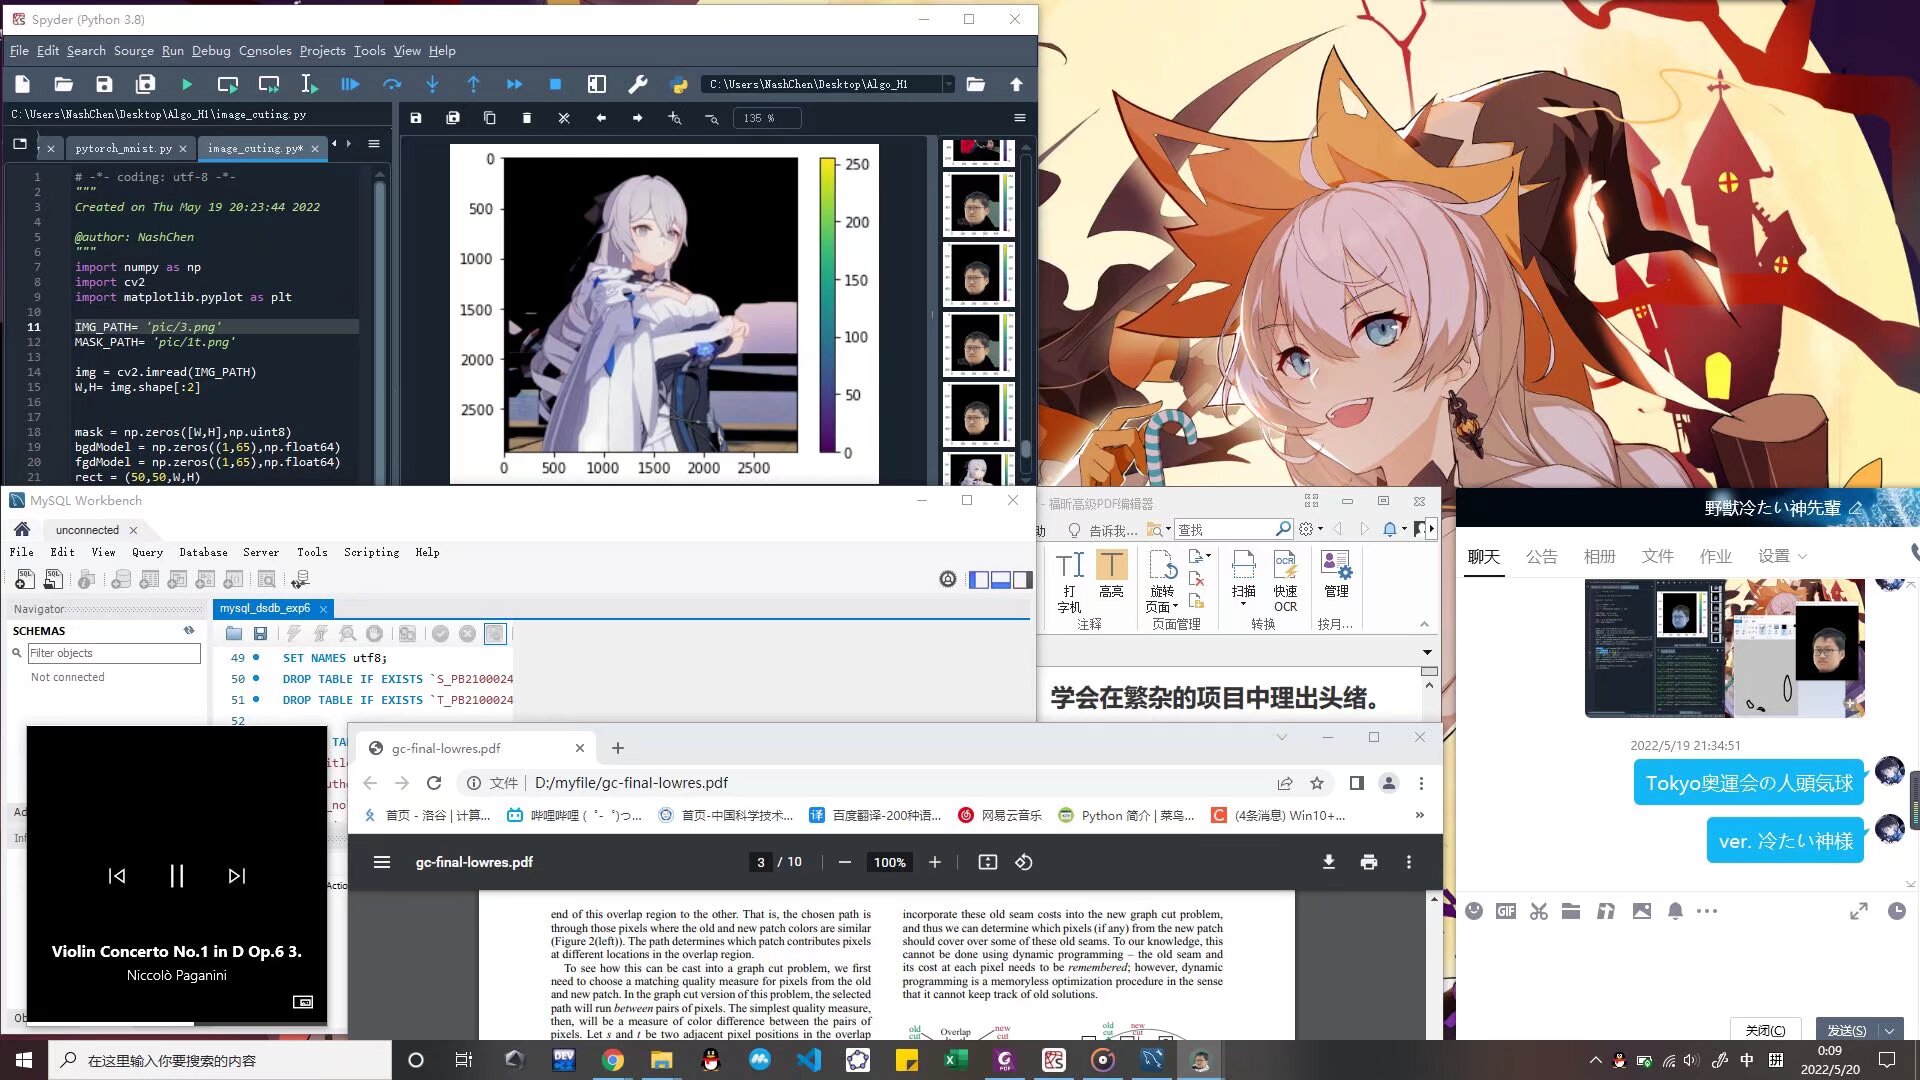The width and height of the screenshot is (1920, 1080).
Task: Open a SQL script file in Workbench editor
Action: tap(234, 633)
